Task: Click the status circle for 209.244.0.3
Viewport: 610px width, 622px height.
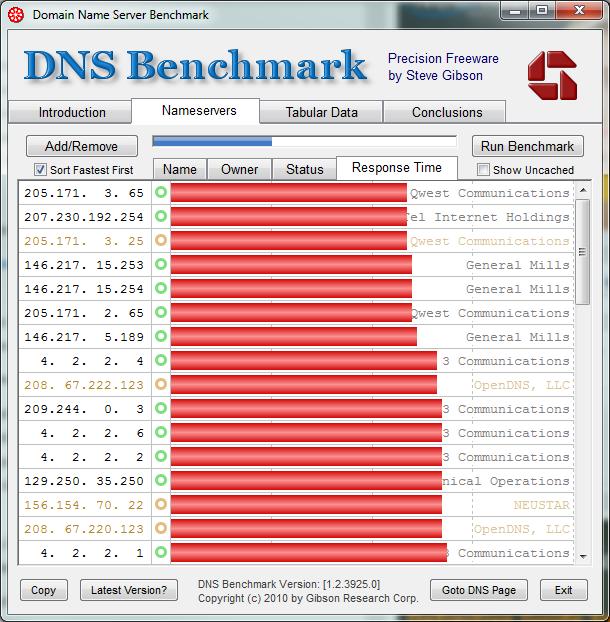Action: (x=161, y=408)
